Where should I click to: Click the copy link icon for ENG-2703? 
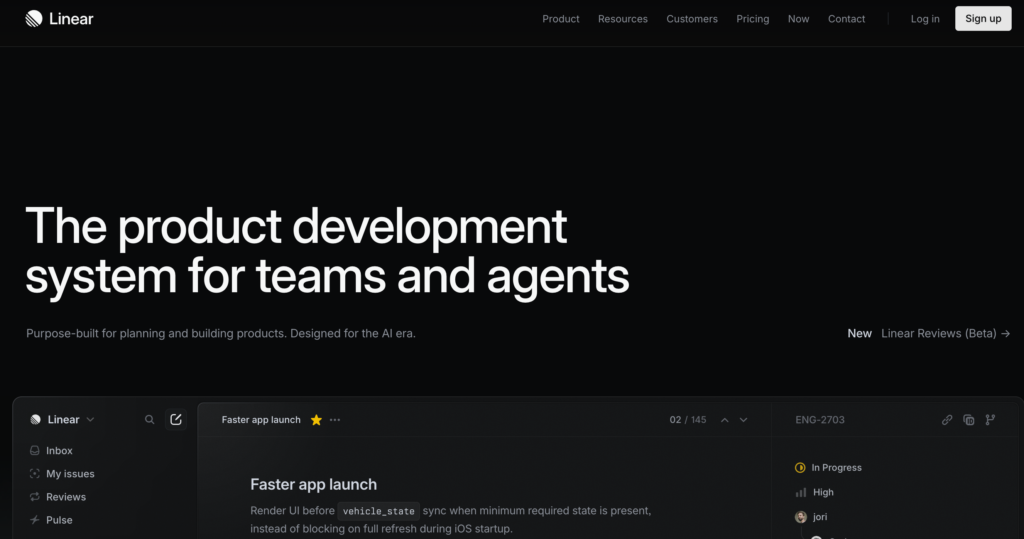(947, 420)
